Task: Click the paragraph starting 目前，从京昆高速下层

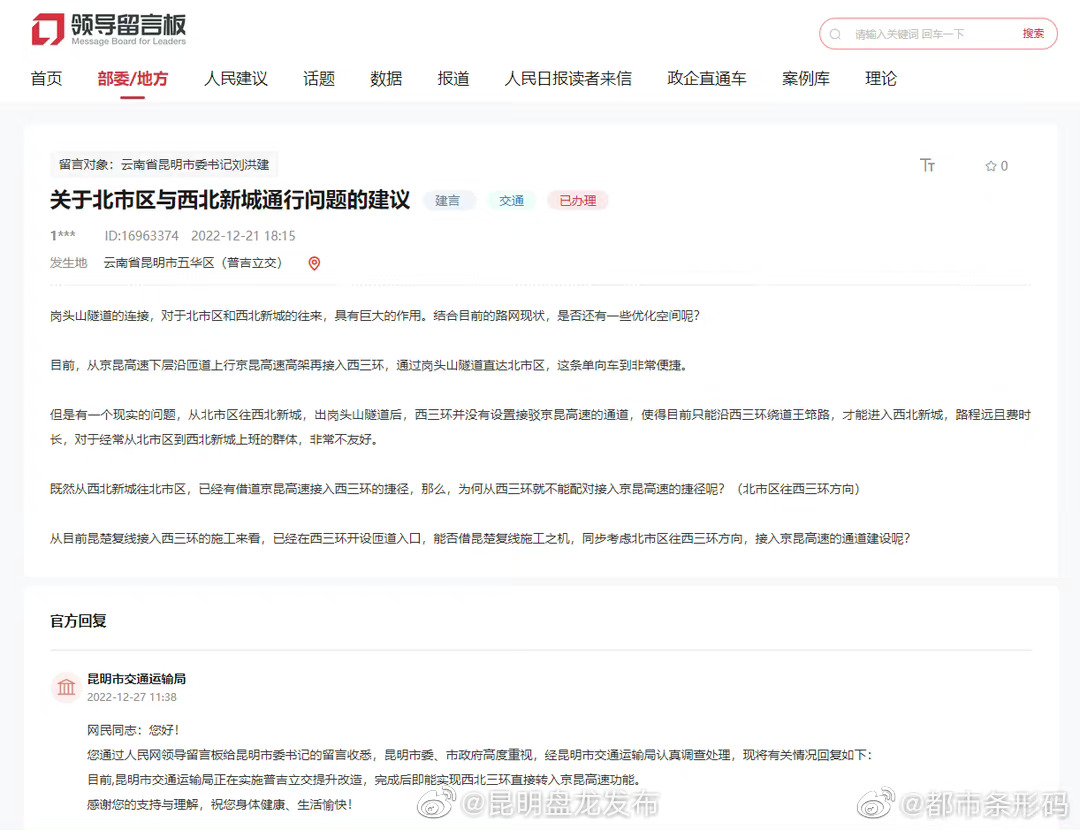Action: 368,365
